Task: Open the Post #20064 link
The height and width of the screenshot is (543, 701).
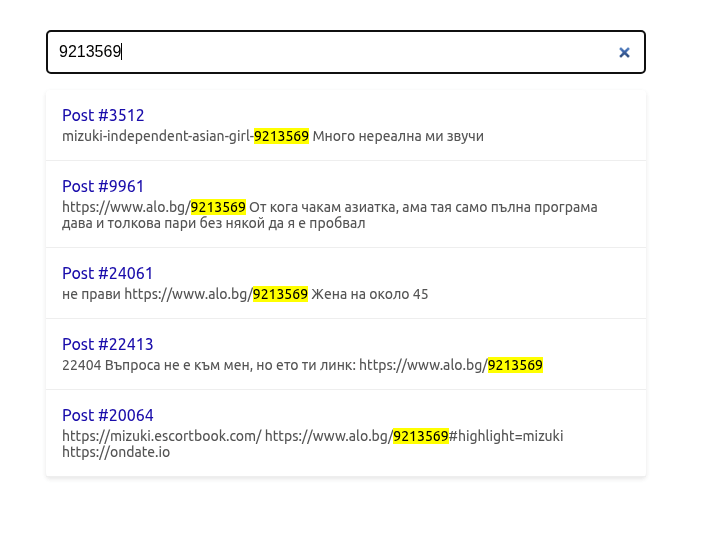Action: tap(108, 415)
